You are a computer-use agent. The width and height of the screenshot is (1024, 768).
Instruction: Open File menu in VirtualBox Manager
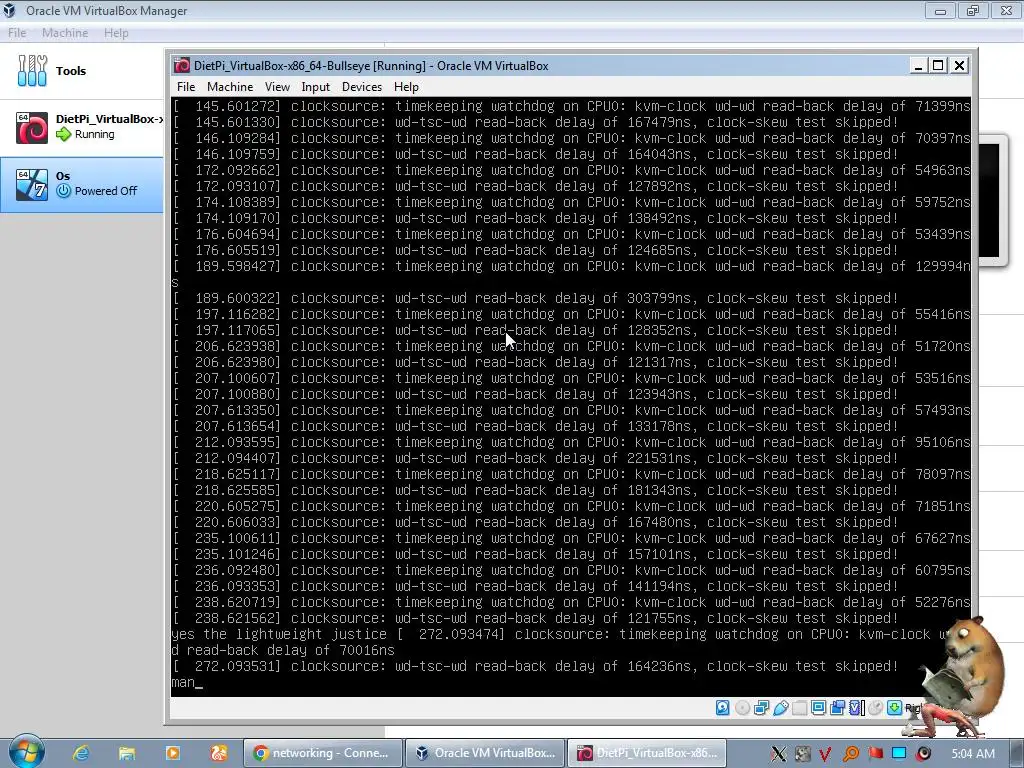coord(17,33)
